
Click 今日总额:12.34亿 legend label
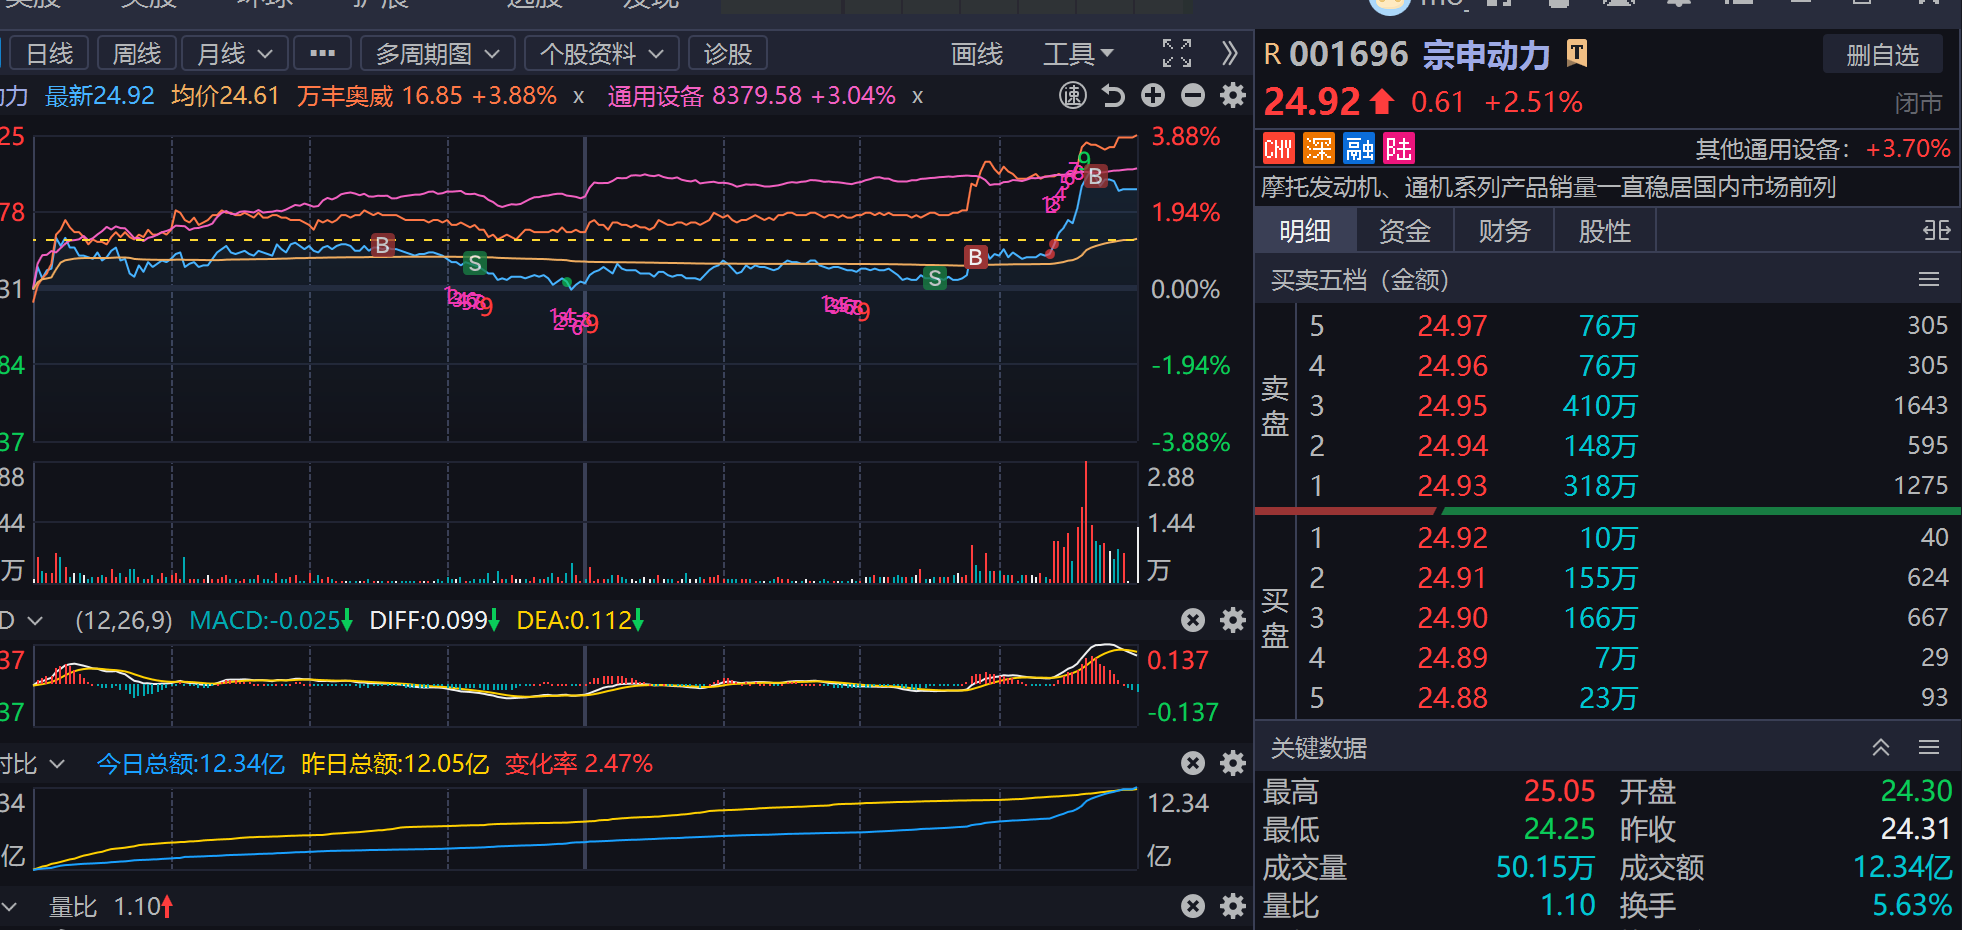(x=190, y=764)
